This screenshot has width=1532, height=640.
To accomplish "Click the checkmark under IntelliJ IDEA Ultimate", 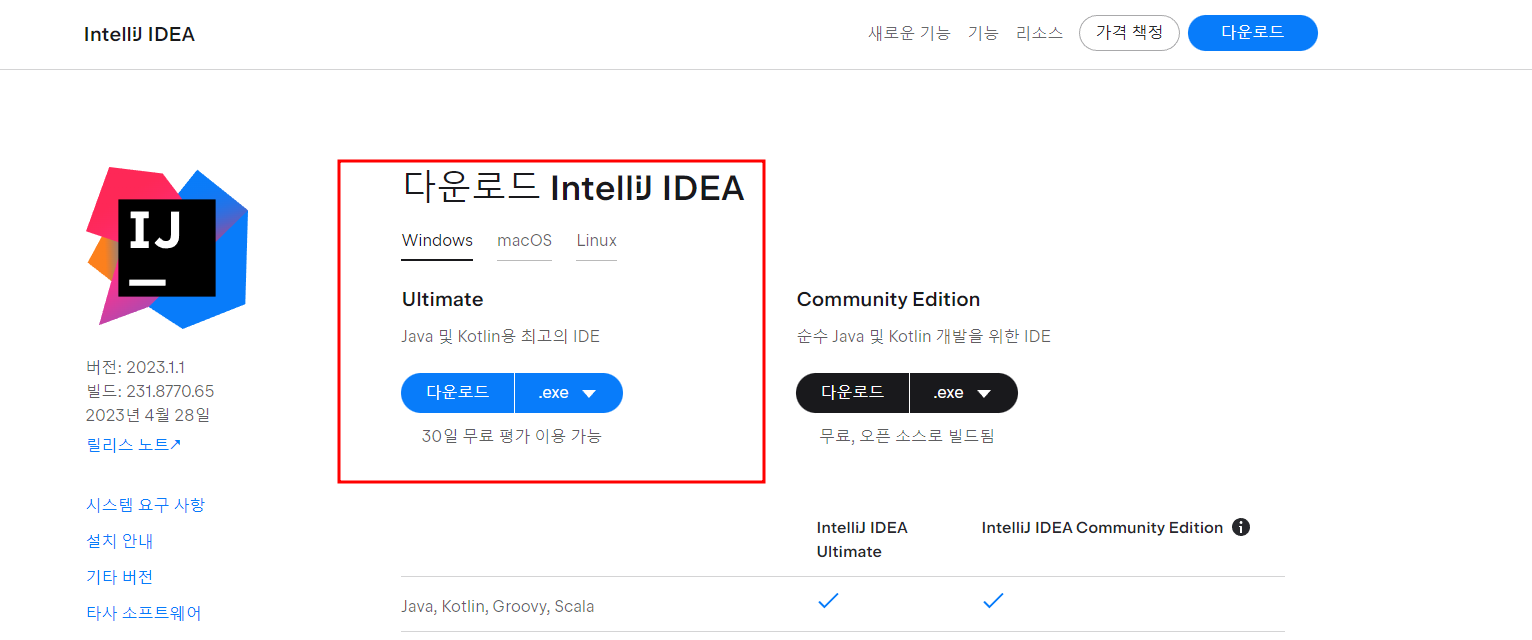I will [x=828, y=600].
